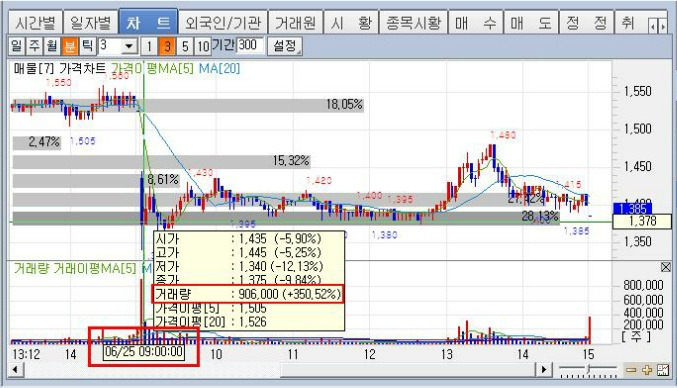
Task: Click the 거래량 volume legend label
Action: [31, 268]
